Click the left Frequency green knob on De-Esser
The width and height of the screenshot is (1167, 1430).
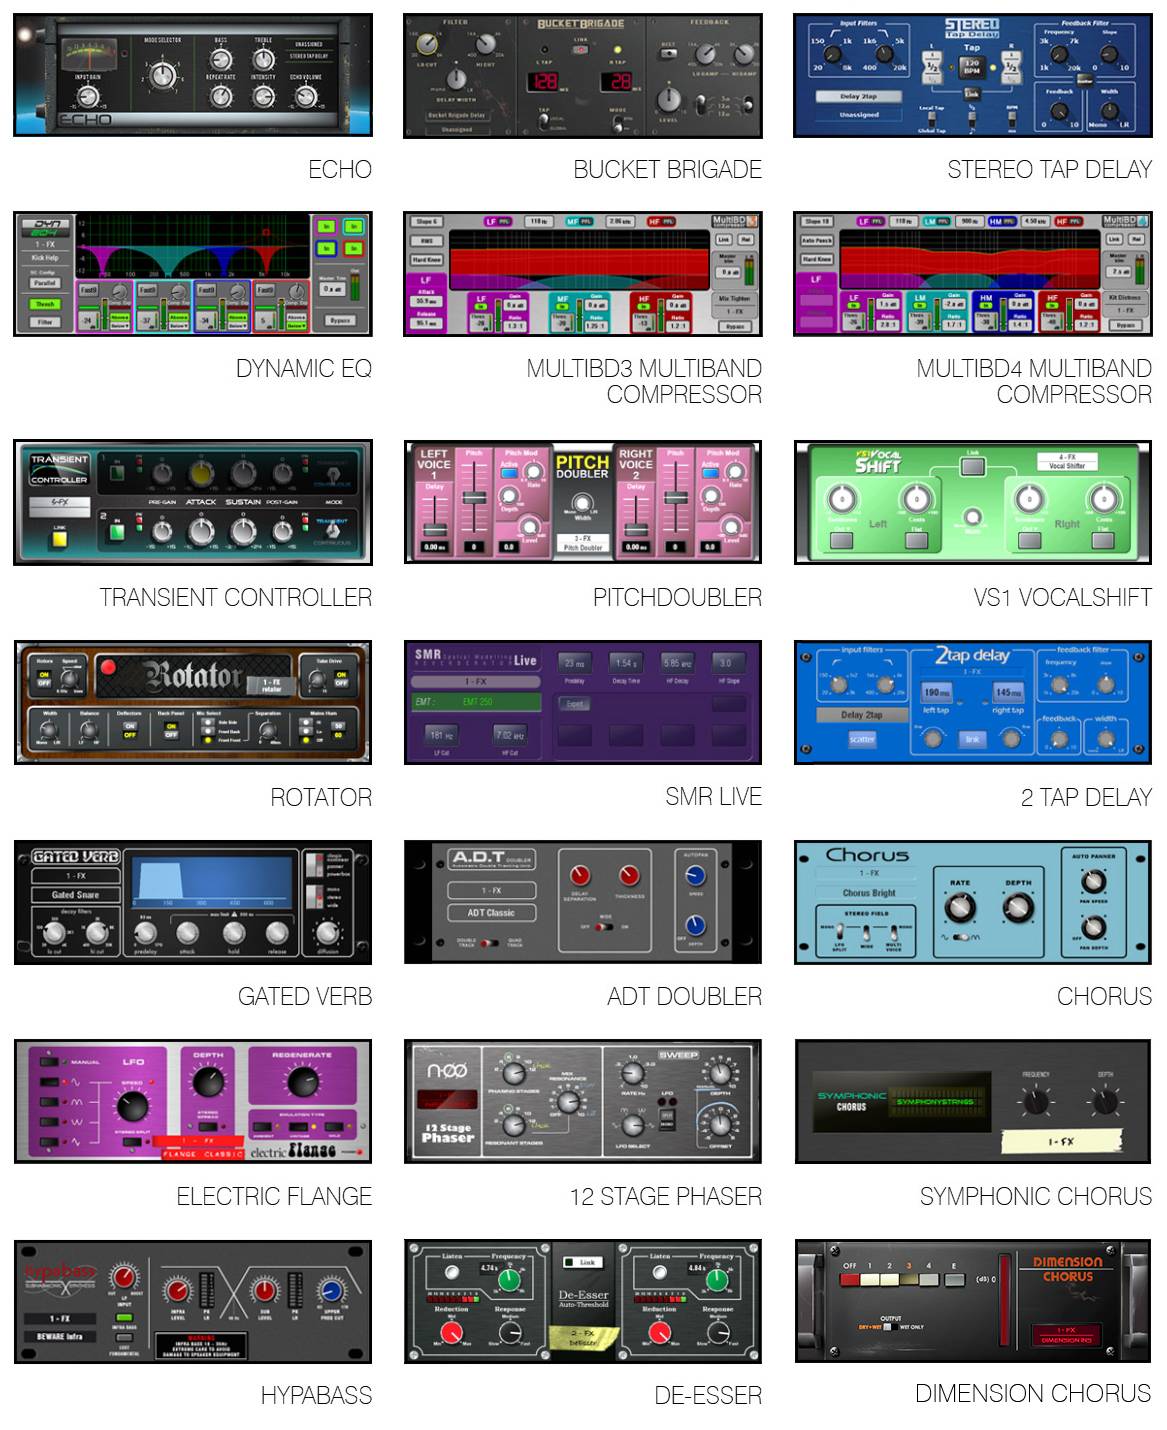pos(510,1279)
